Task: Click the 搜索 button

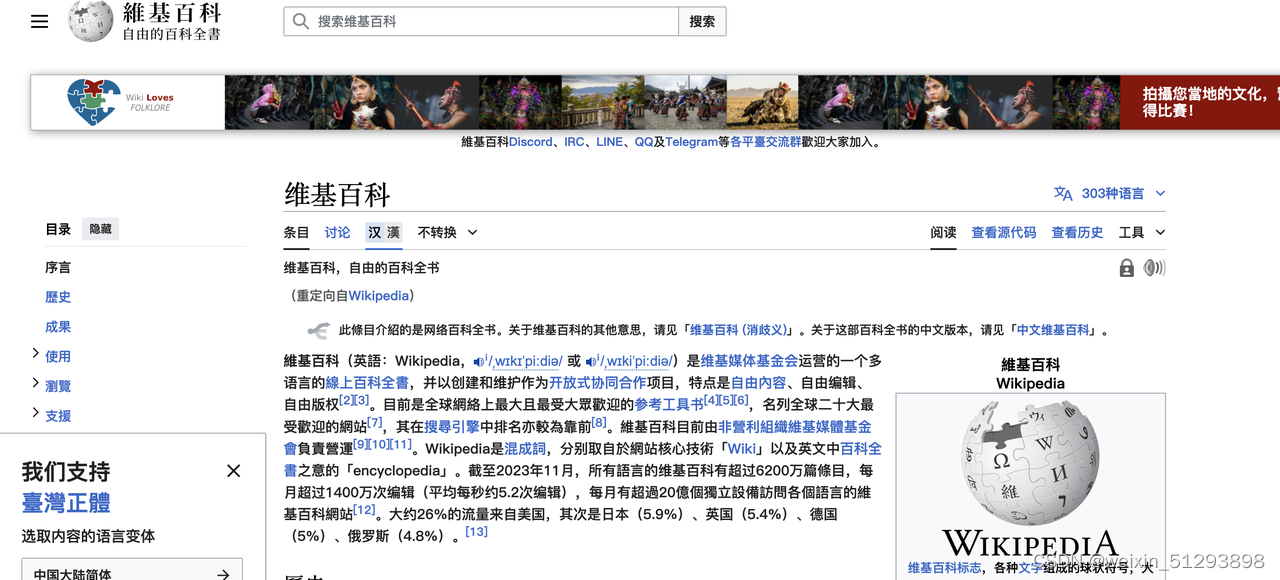Action: [702, 21]
